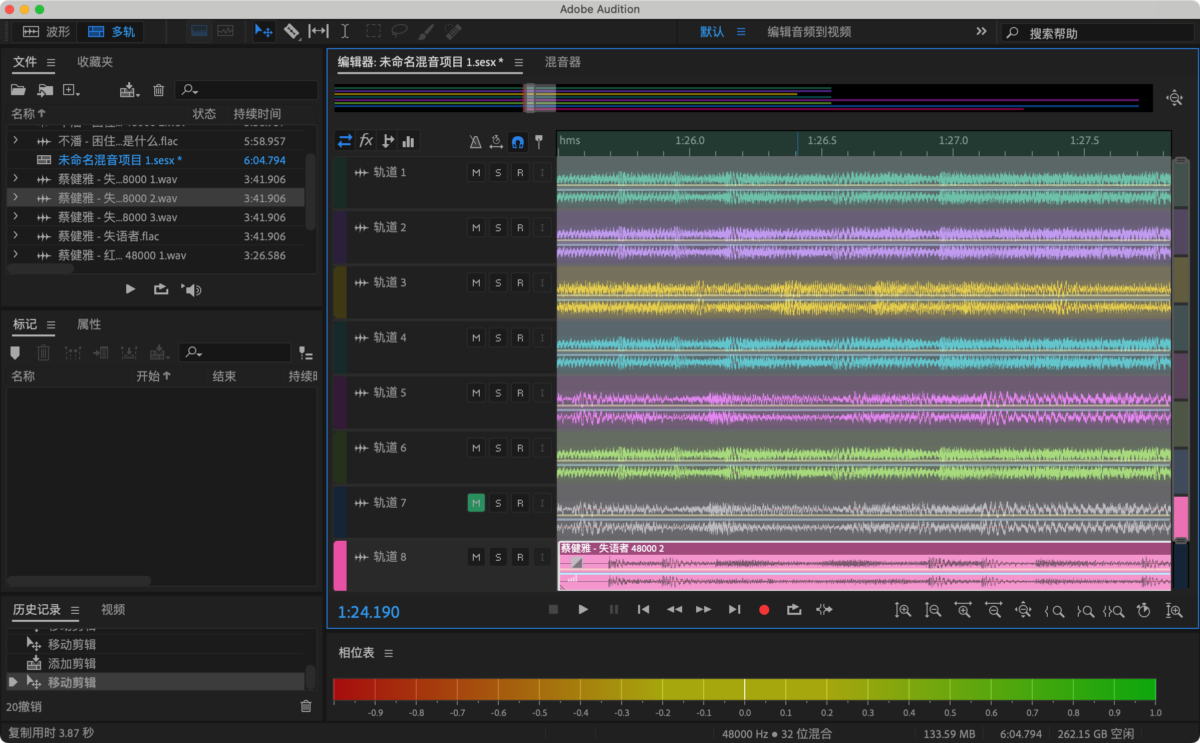Click the Import File icon

[x=45, y=90]
